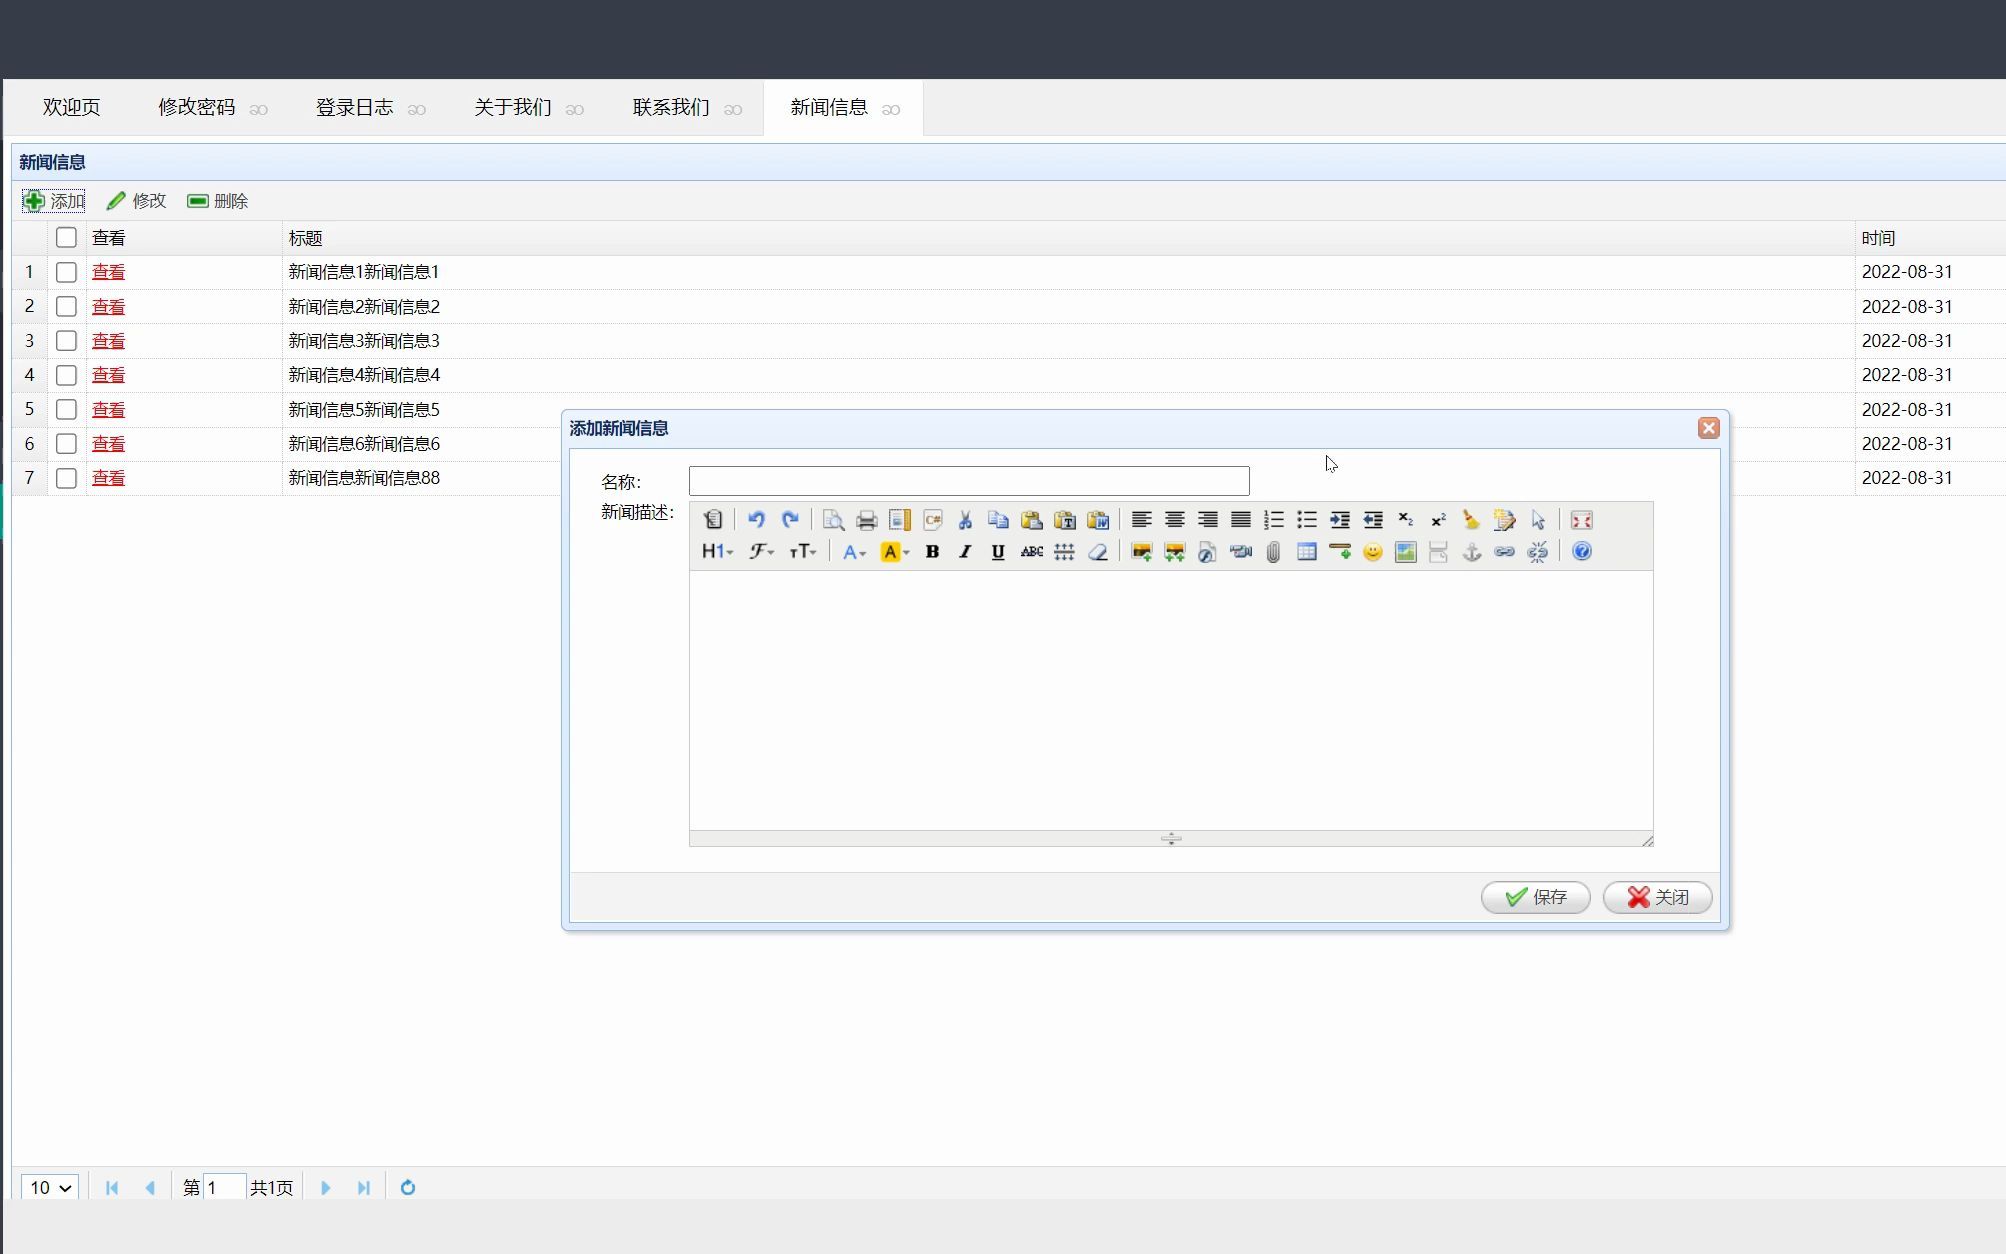Apply strikethrough formatting
2006x1254 pixels.
point(1031,552)
